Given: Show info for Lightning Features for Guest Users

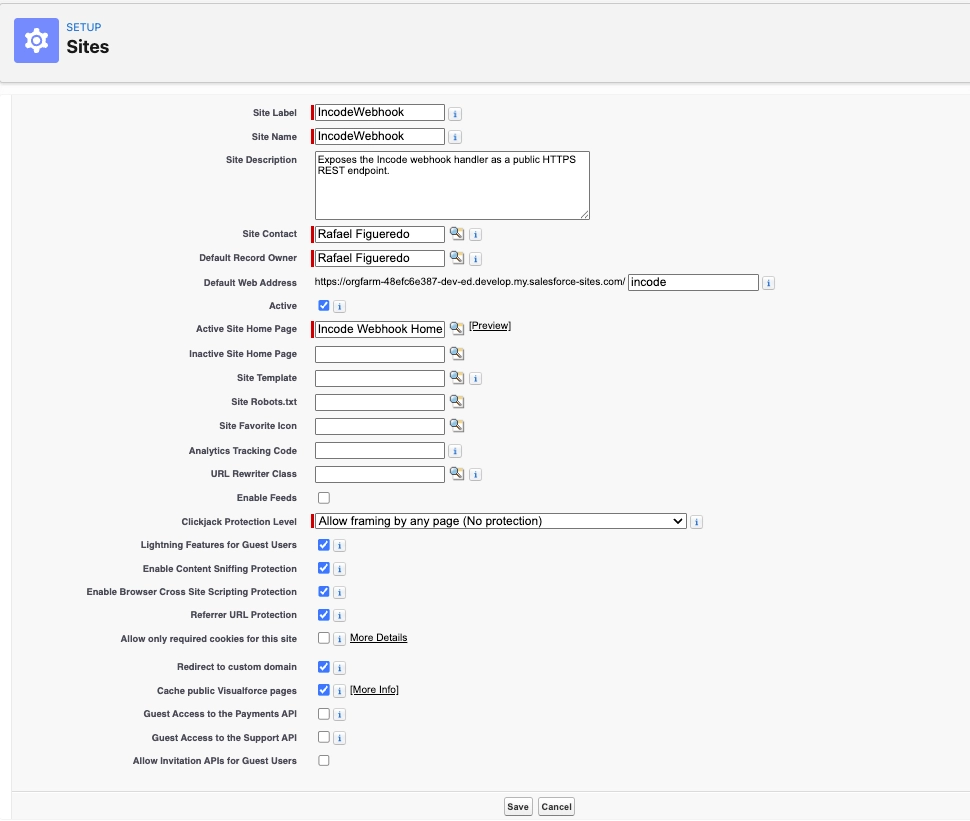Looking at the screenshot, I should 339,546.
